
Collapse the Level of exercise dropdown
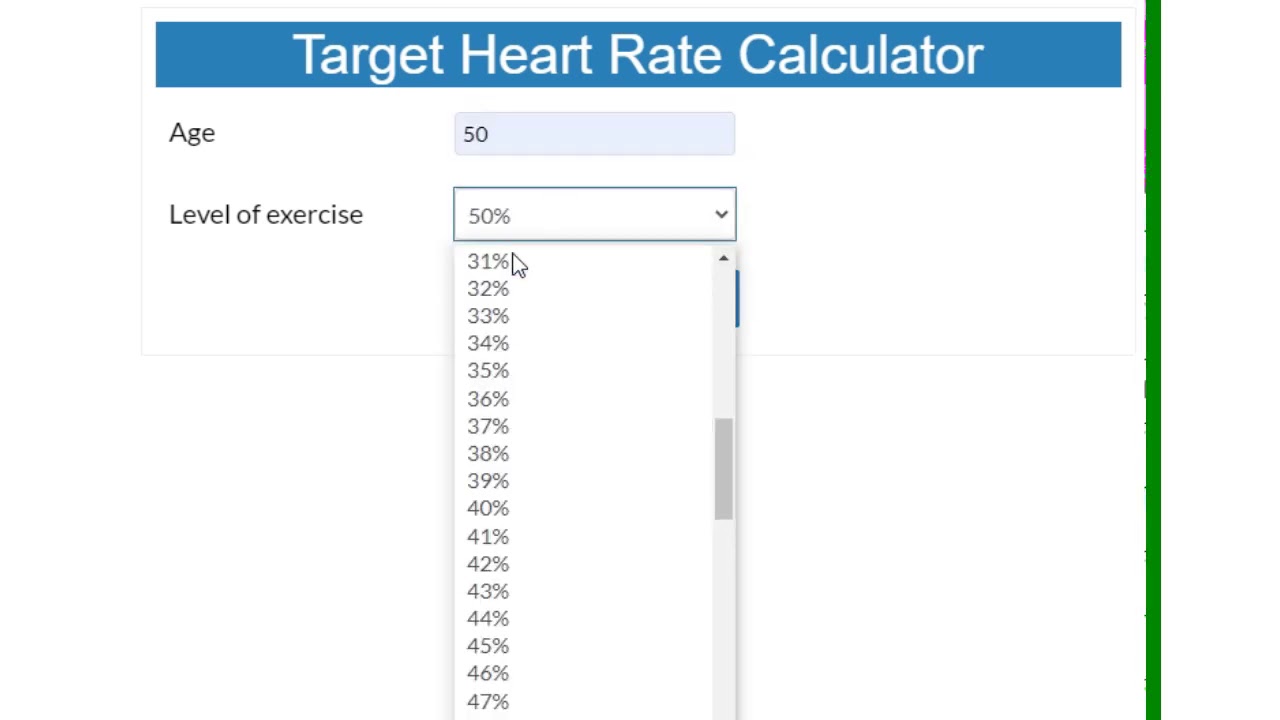[594, 215]
